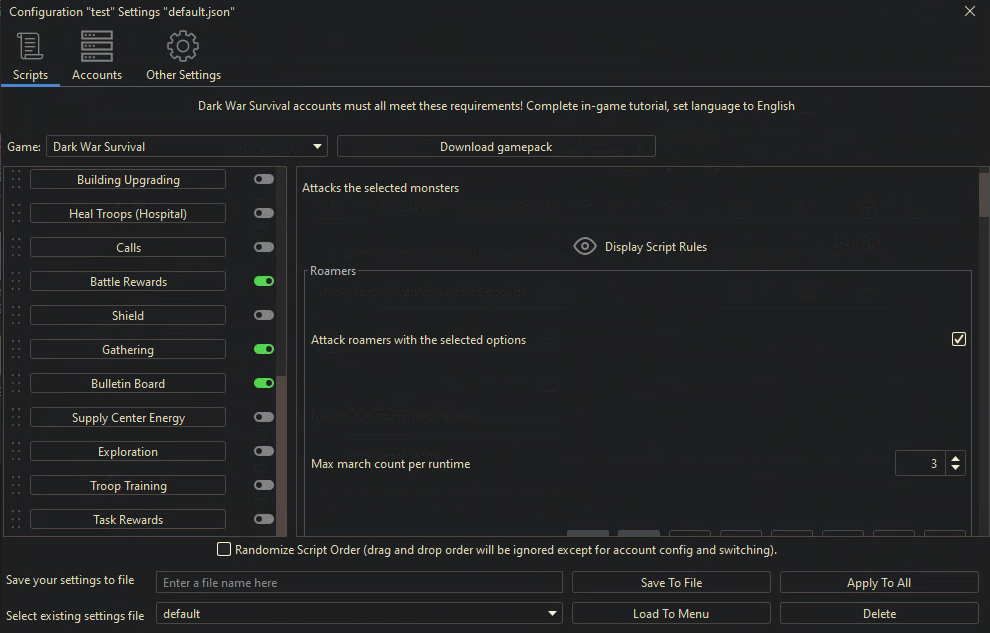Disable the Battle Rewards toggle

[264, 282]
